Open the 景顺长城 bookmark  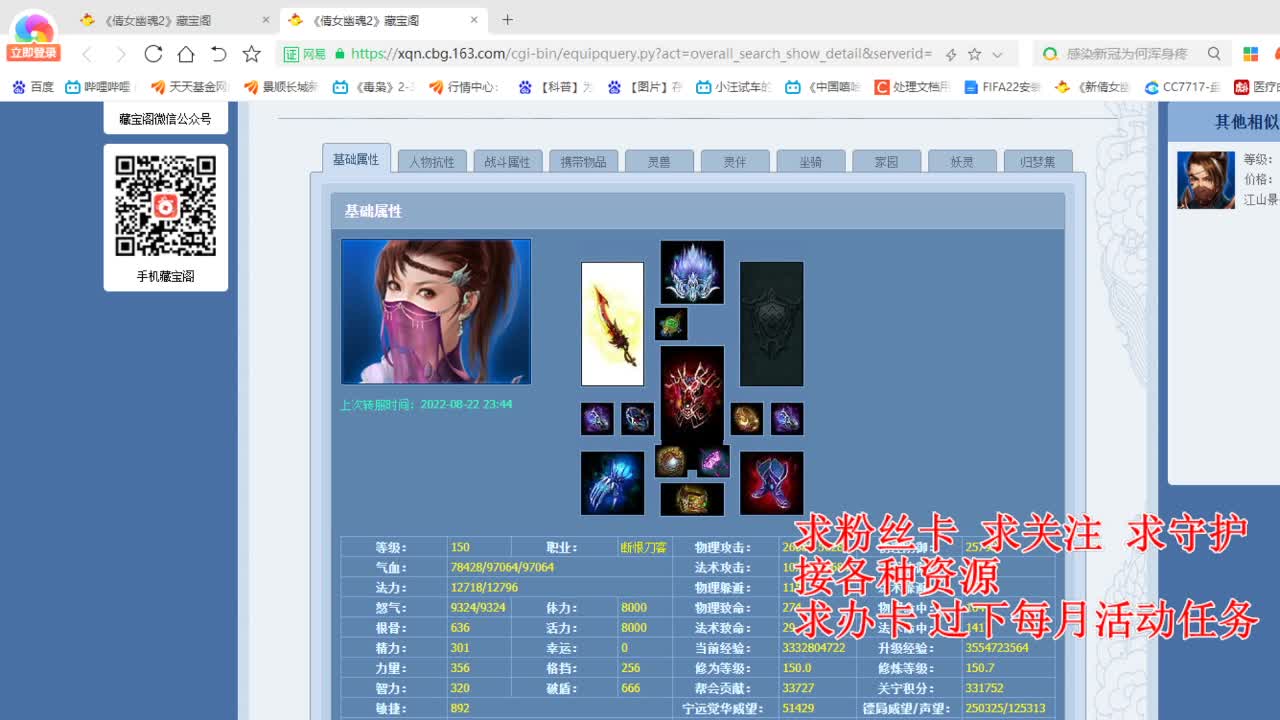pyautogui.click(x=281, y=87)
